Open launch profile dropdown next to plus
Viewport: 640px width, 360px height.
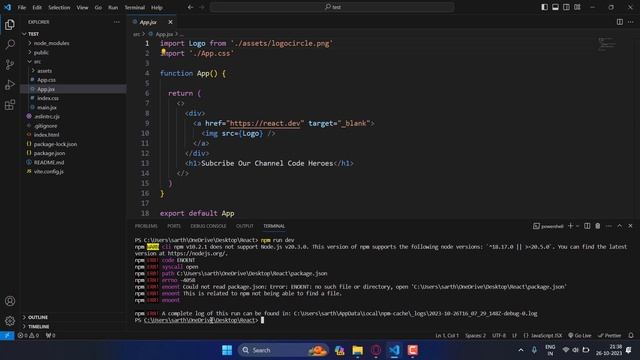(577, 226)
